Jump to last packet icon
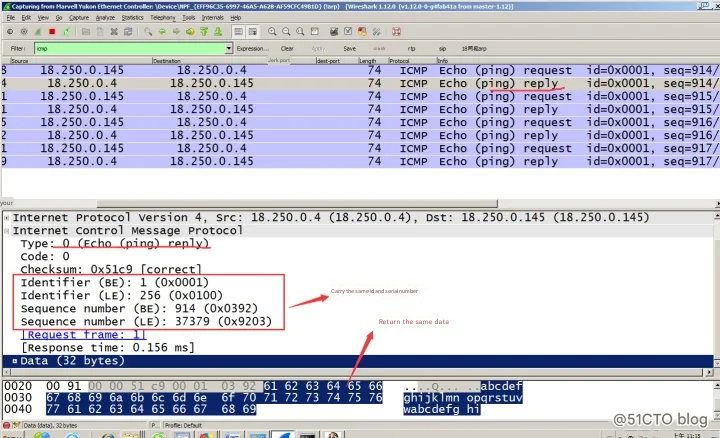The height and width of the screenshot is (438, 720). 218,32
